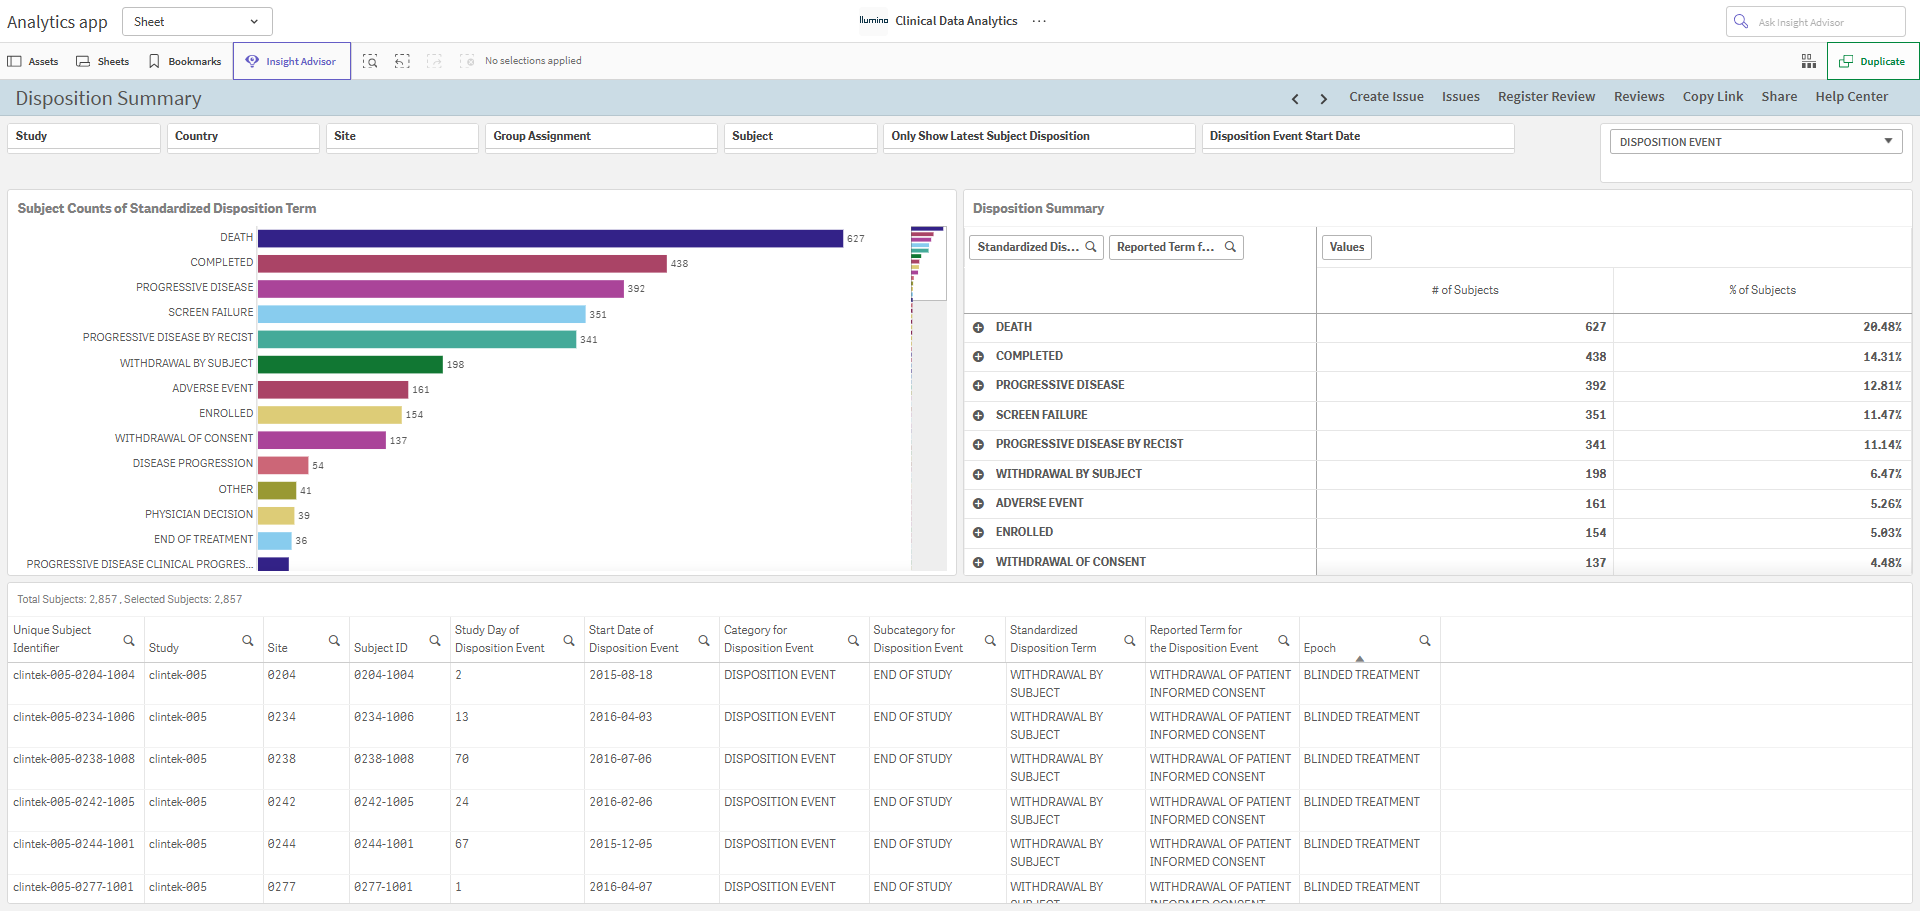Image resolution: width=1920 pixels, height=911 pixels.
Task: Search the Reported Term f... pivot dimension
Action: point(1231,247)
